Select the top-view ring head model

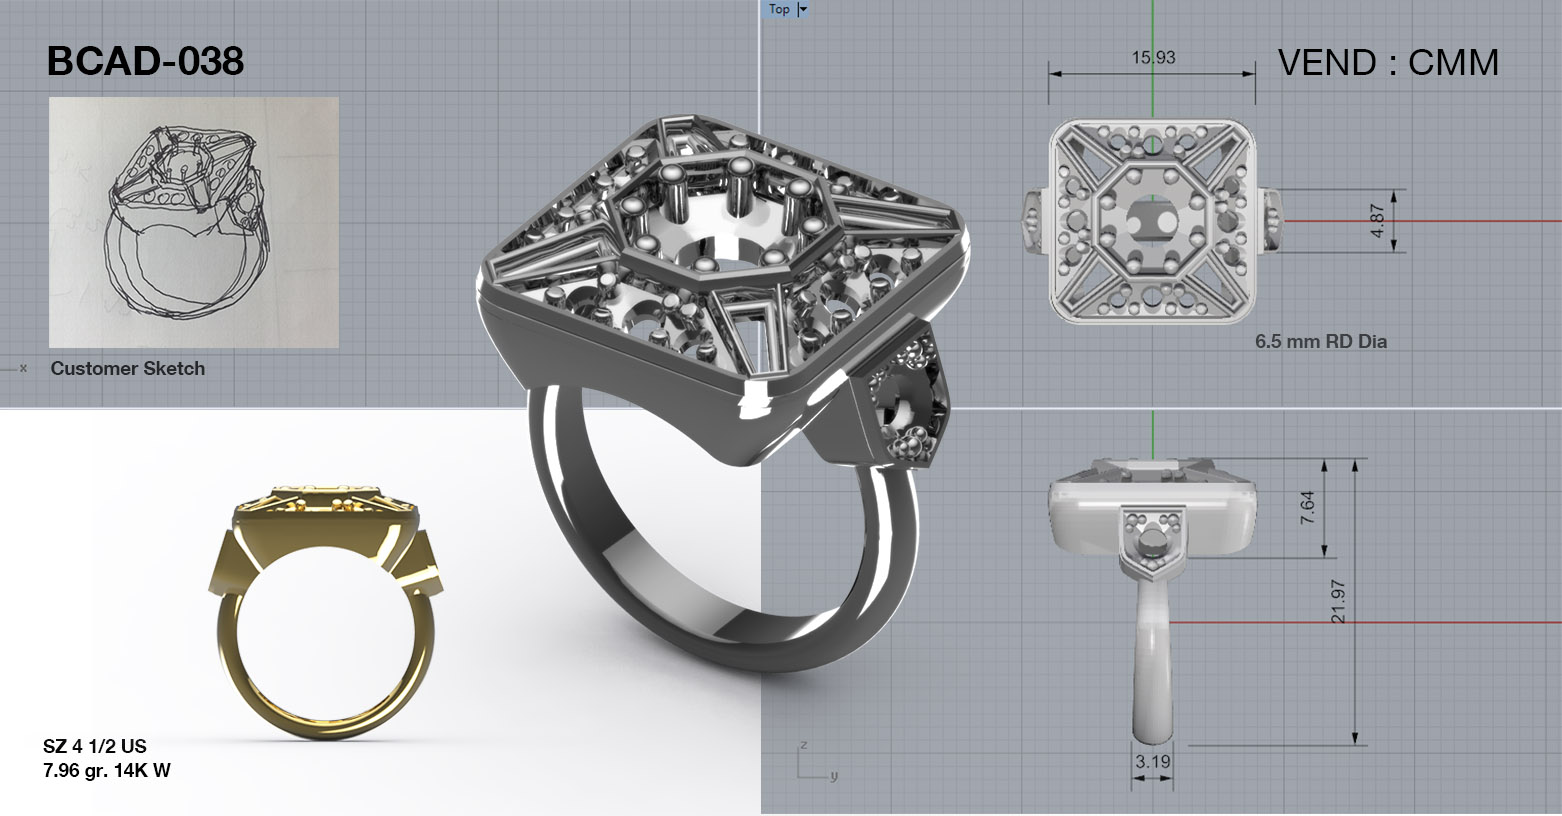(x=1152, y=221)
